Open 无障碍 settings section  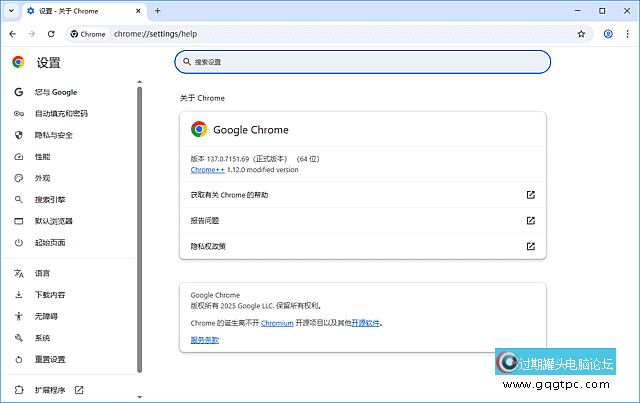tap(46, 316)
